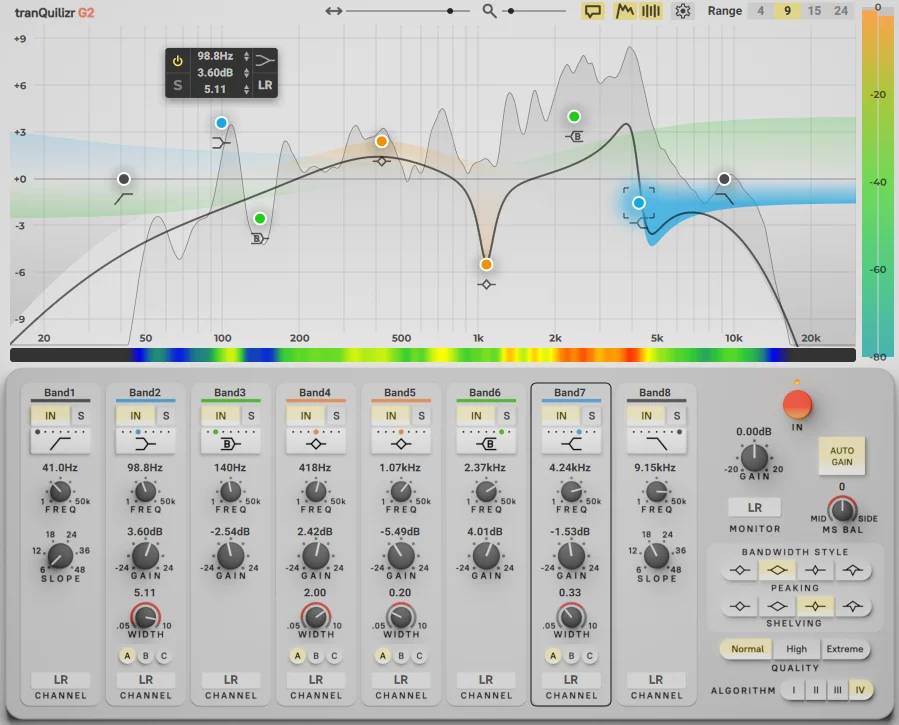Select Band8 low-pass filter shape icon

(656, 444)
